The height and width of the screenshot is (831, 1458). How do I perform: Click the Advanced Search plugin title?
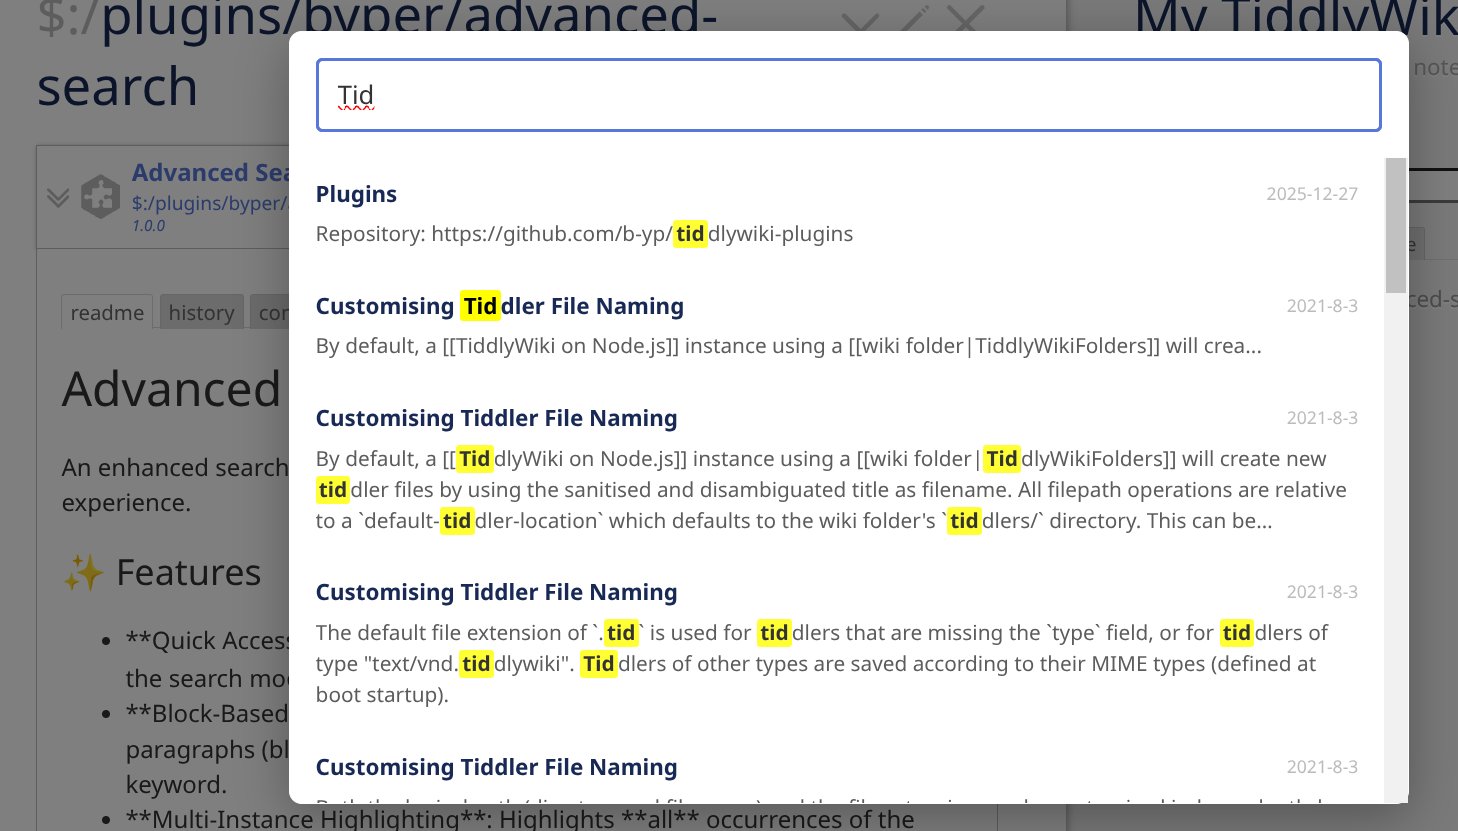(x=210, y=172)
